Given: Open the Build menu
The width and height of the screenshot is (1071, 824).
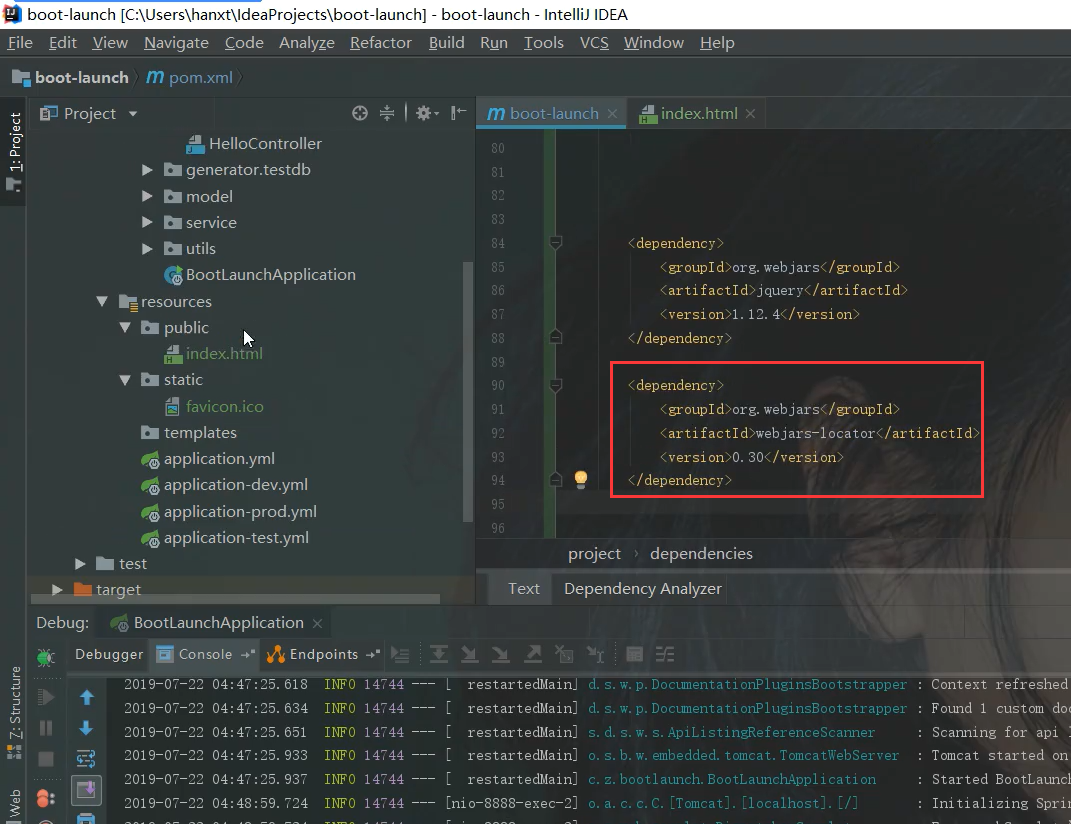Looking at the screenshot, I should [446, 42].
